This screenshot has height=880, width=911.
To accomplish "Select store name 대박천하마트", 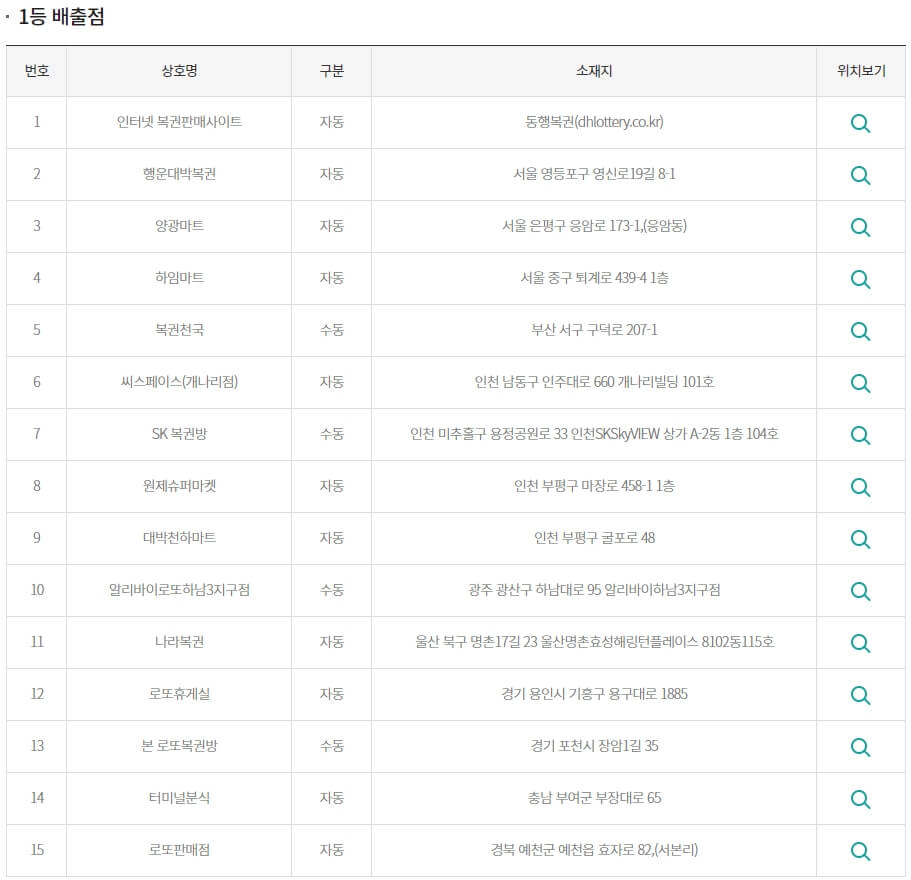I will tap(179, 537).
